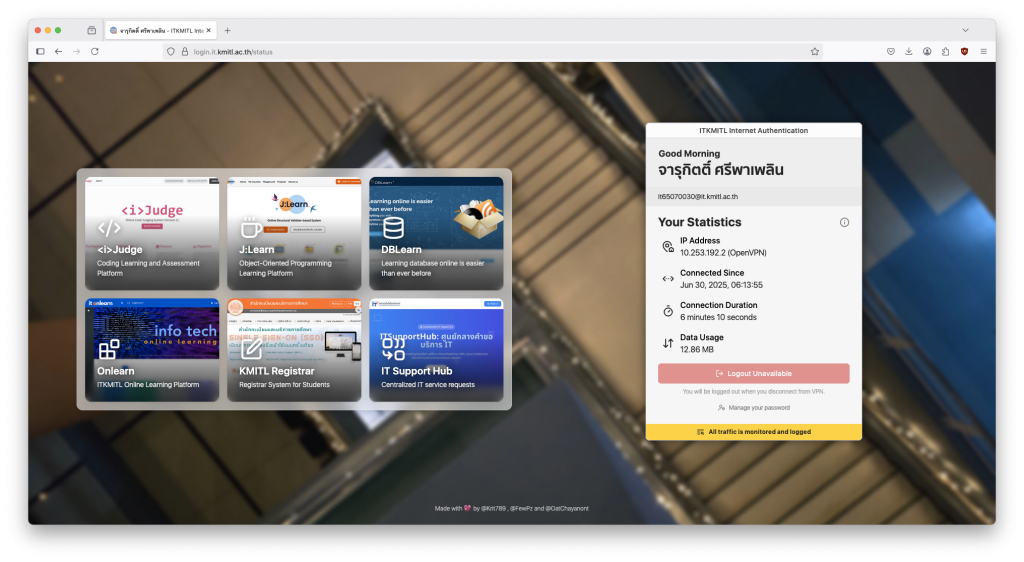The image size is (1024, 562).
Task: Click the IP Address location icon
Action: coord(668,247)
